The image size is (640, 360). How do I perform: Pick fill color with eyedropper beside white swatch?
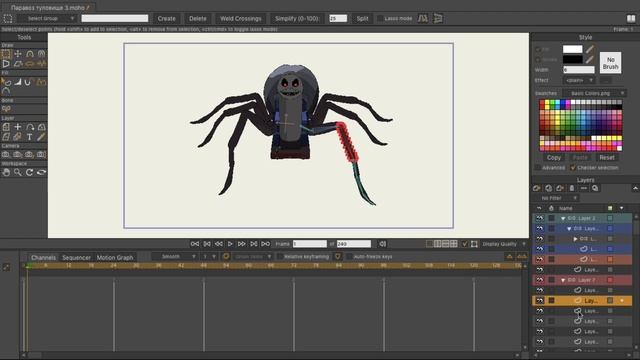[x=590, y=49]
